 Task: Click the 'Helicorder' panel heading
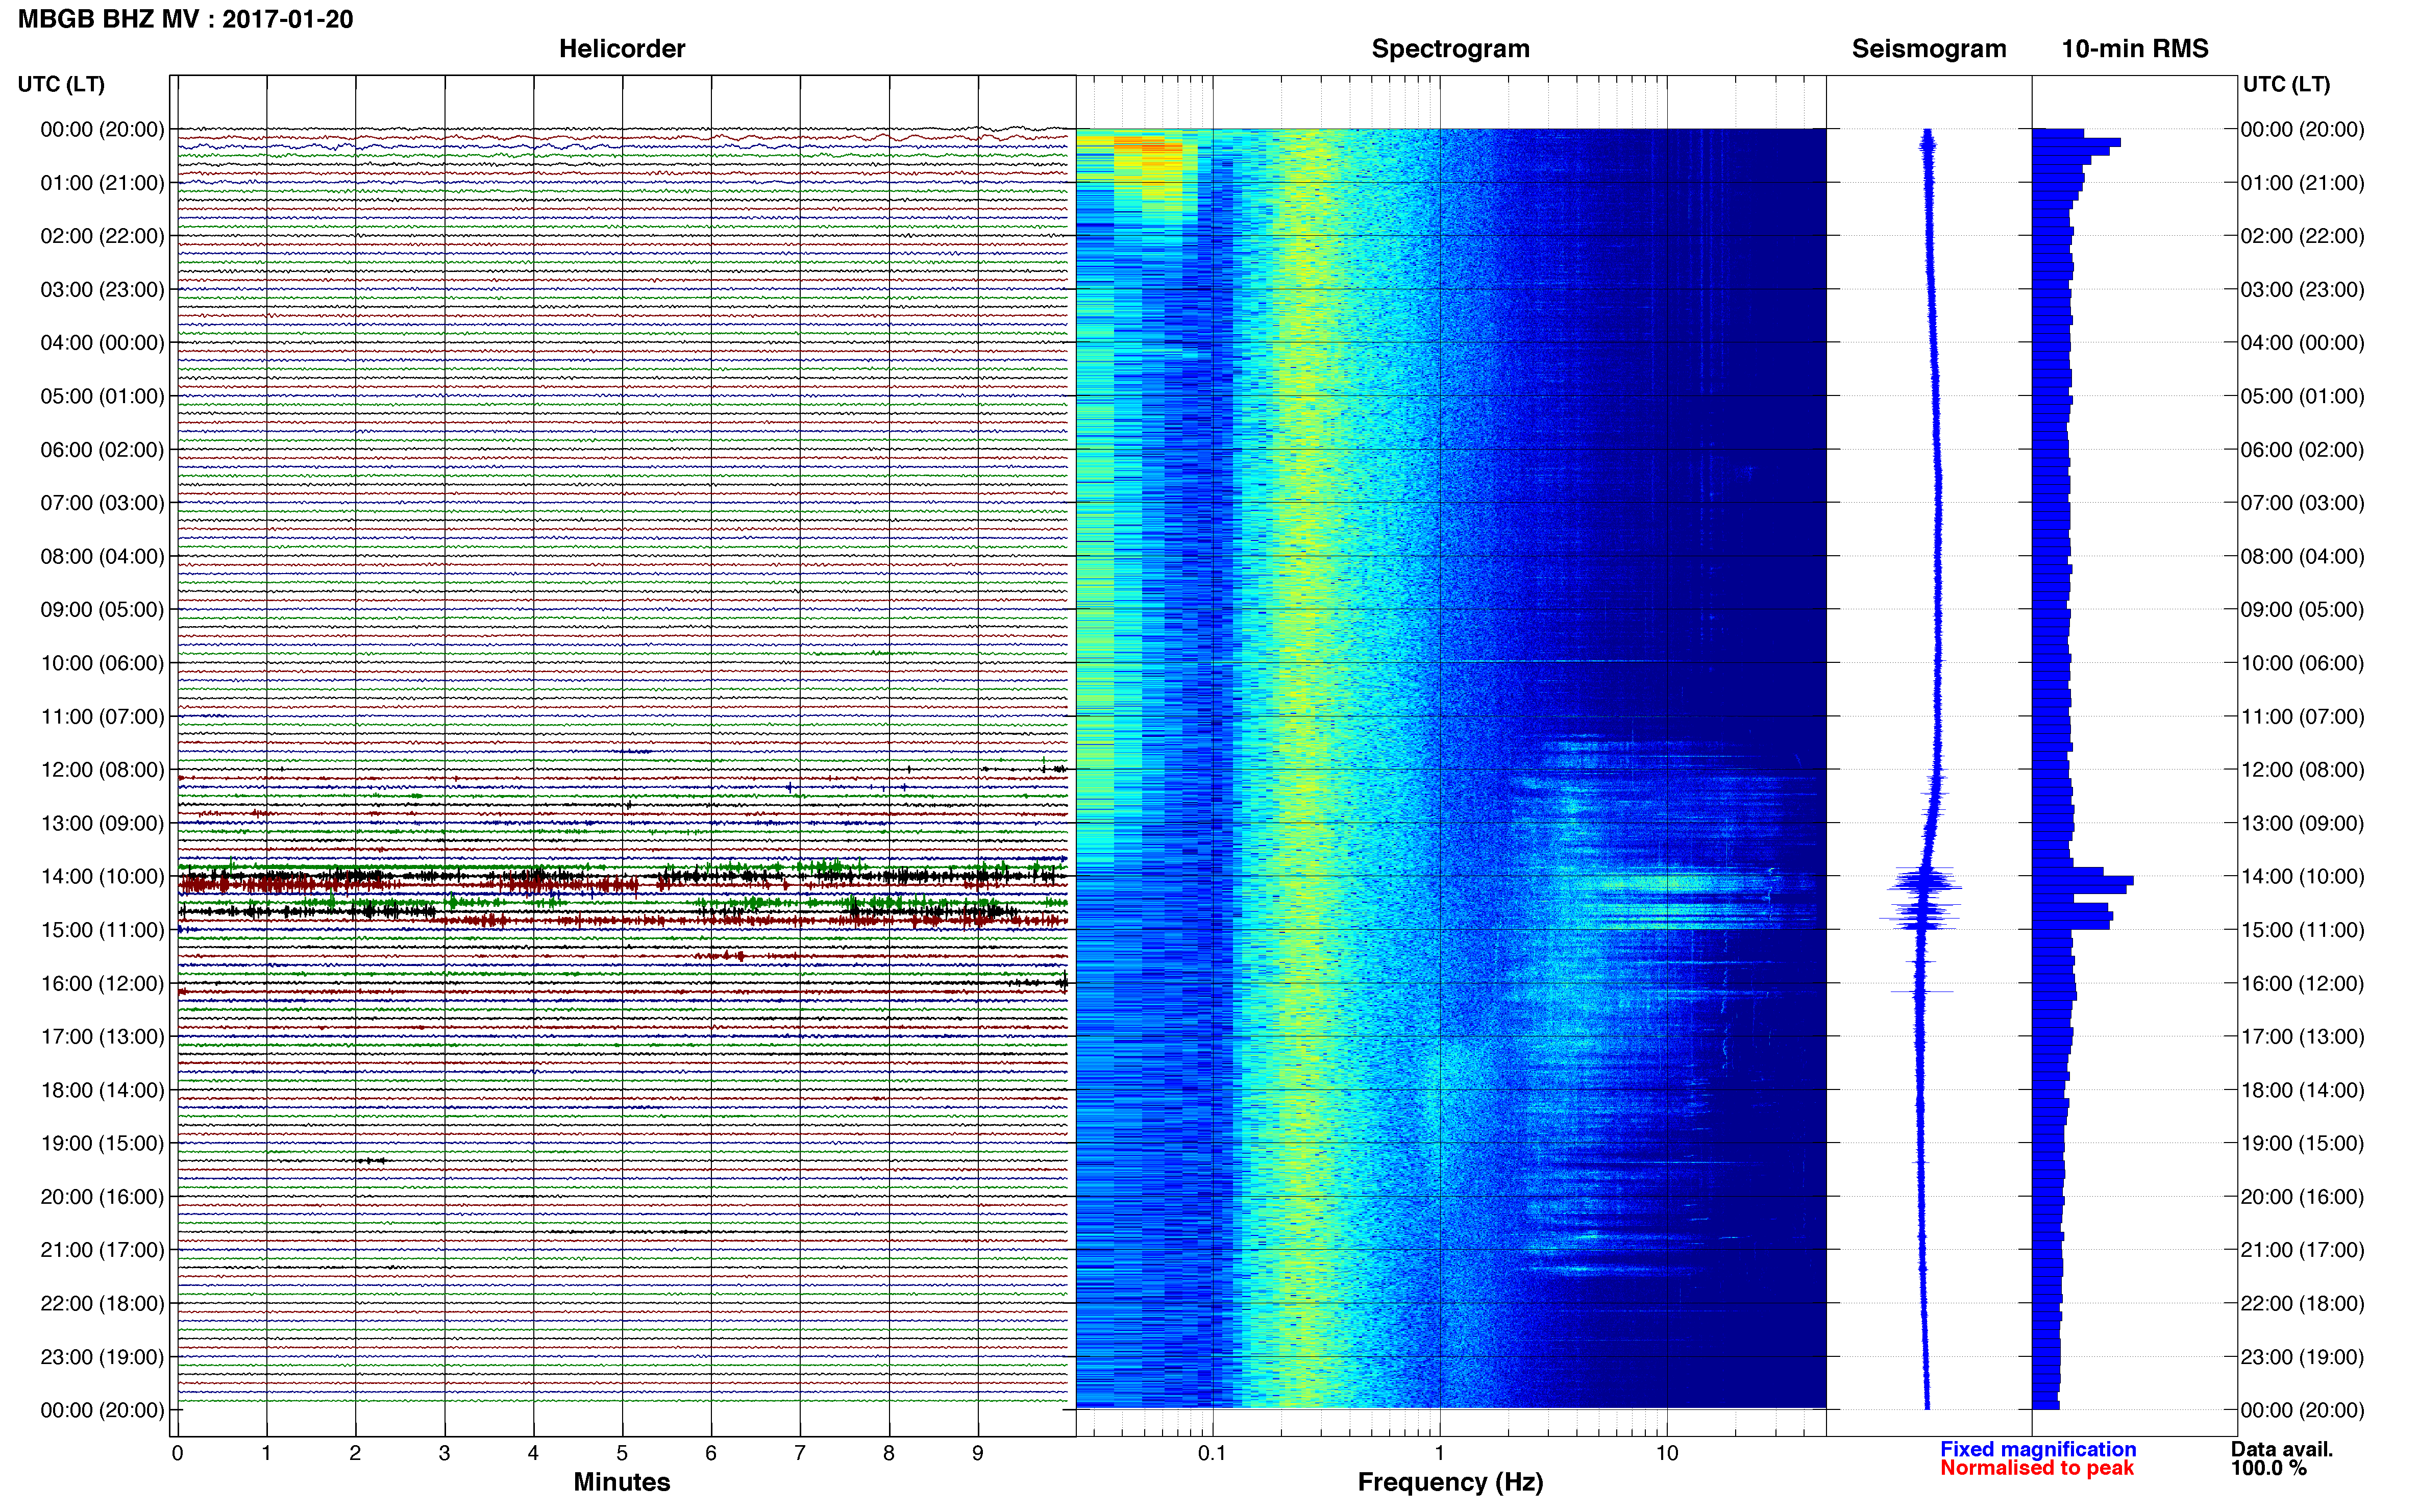tap(621, 49)
